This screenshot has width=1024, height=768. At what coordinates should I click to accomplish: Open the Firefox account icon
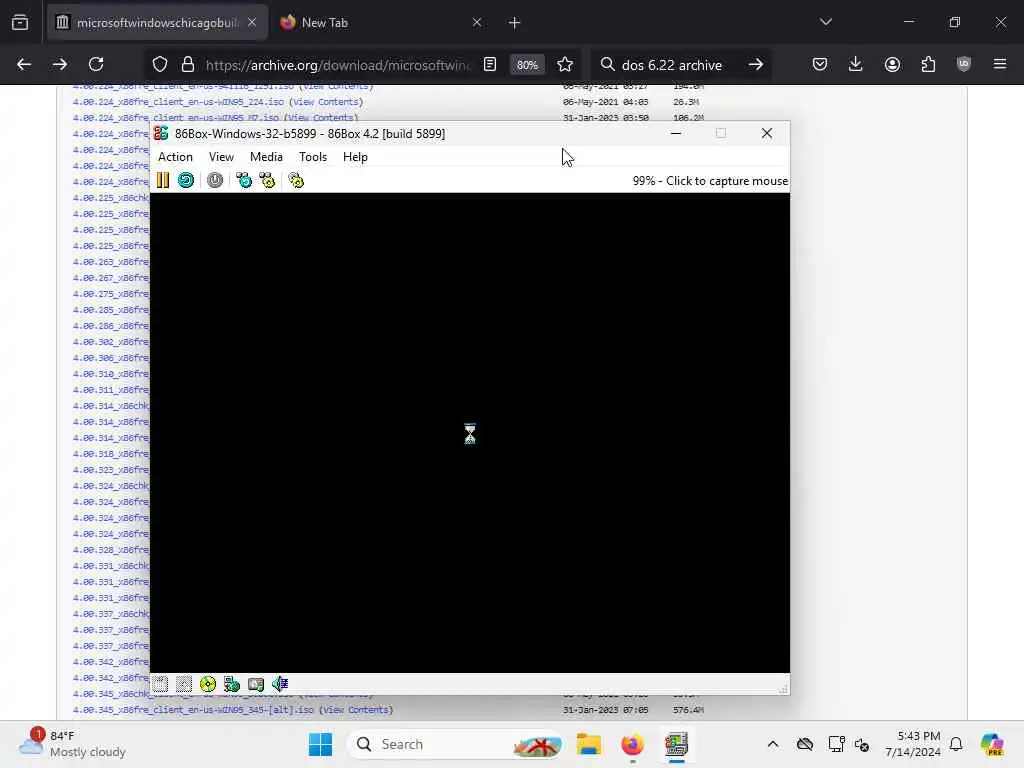click(x=892, y=64)
